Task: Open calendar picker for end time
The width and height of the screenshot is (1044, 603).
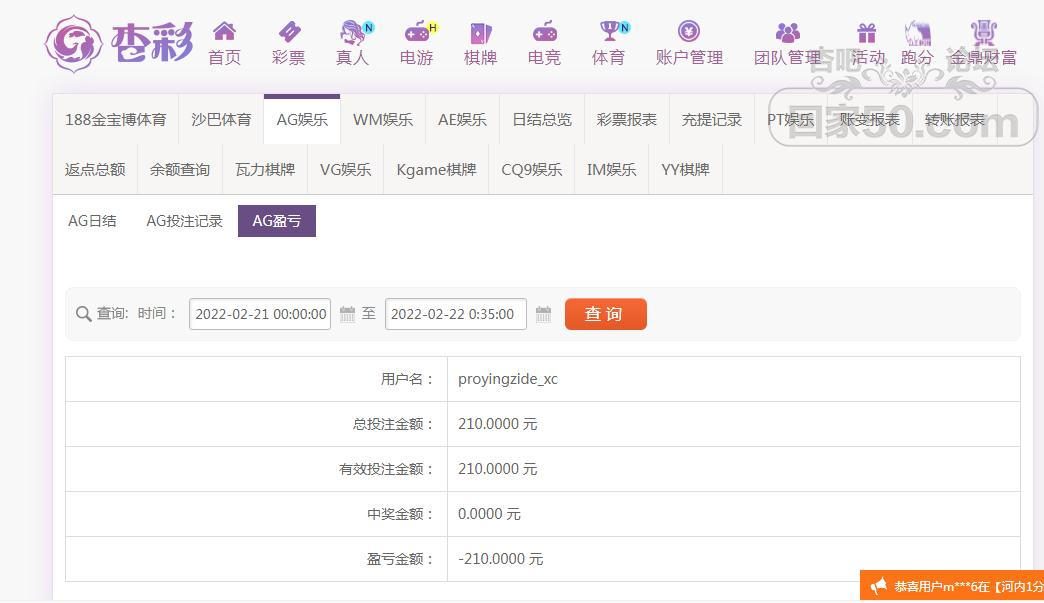Action: 543,314
